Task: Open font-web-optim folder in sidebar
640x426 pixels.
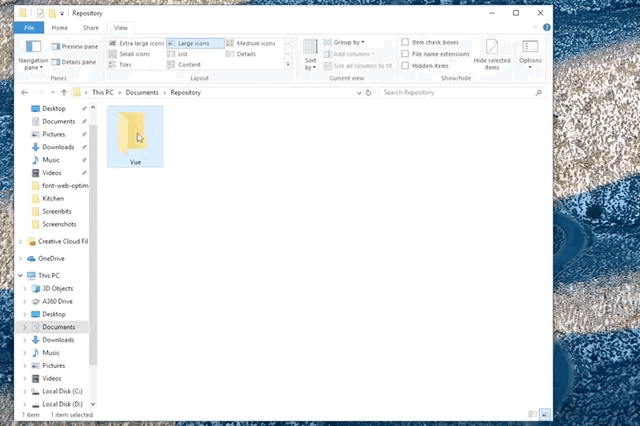Action: pos(65,186)
